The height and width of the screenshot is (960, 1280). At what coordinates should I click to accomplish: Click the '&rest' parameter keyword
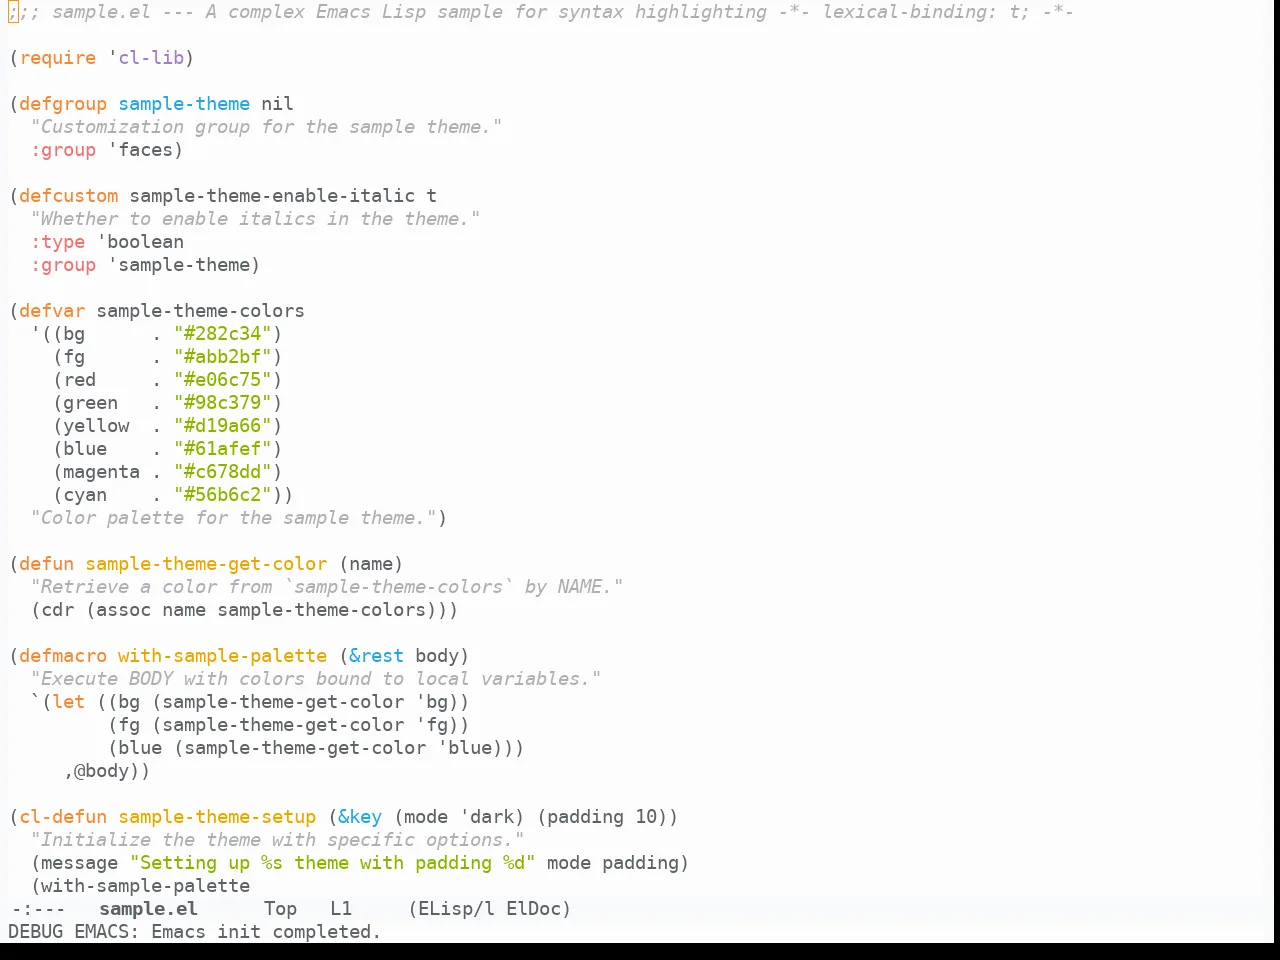[376, 656]
